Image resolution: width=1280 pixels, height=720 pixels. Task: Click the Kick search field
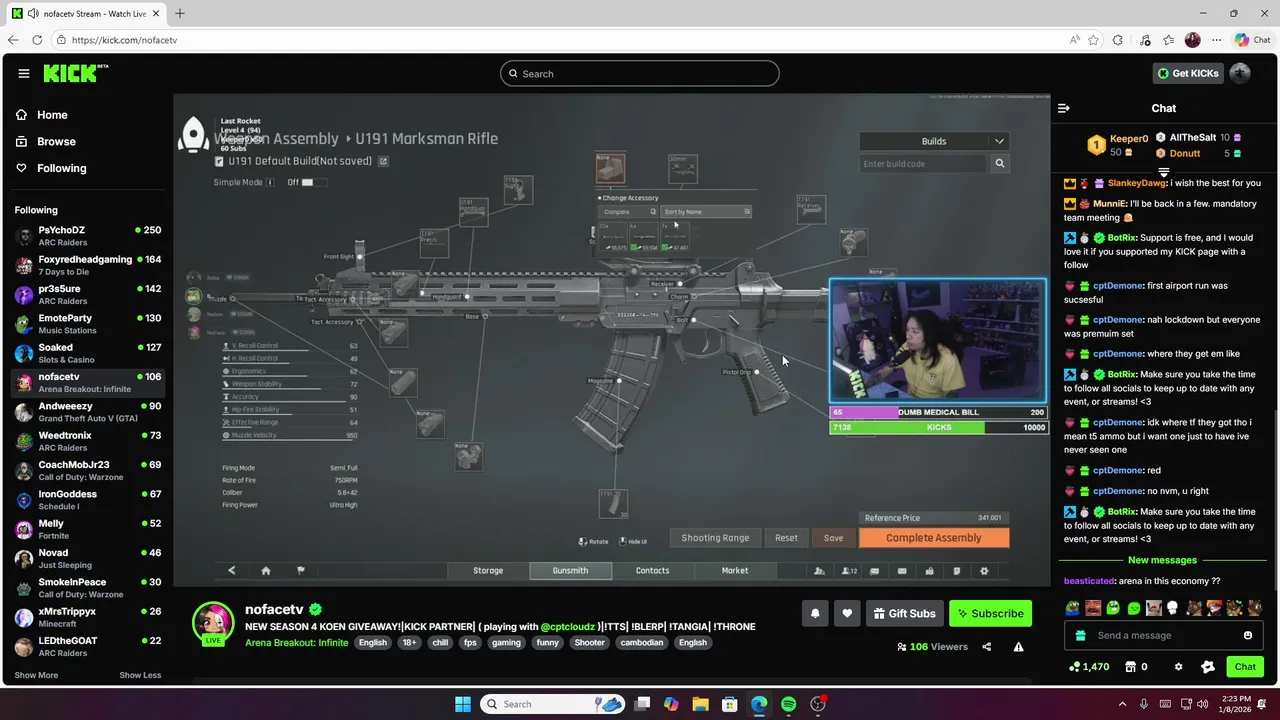(640, 73)
